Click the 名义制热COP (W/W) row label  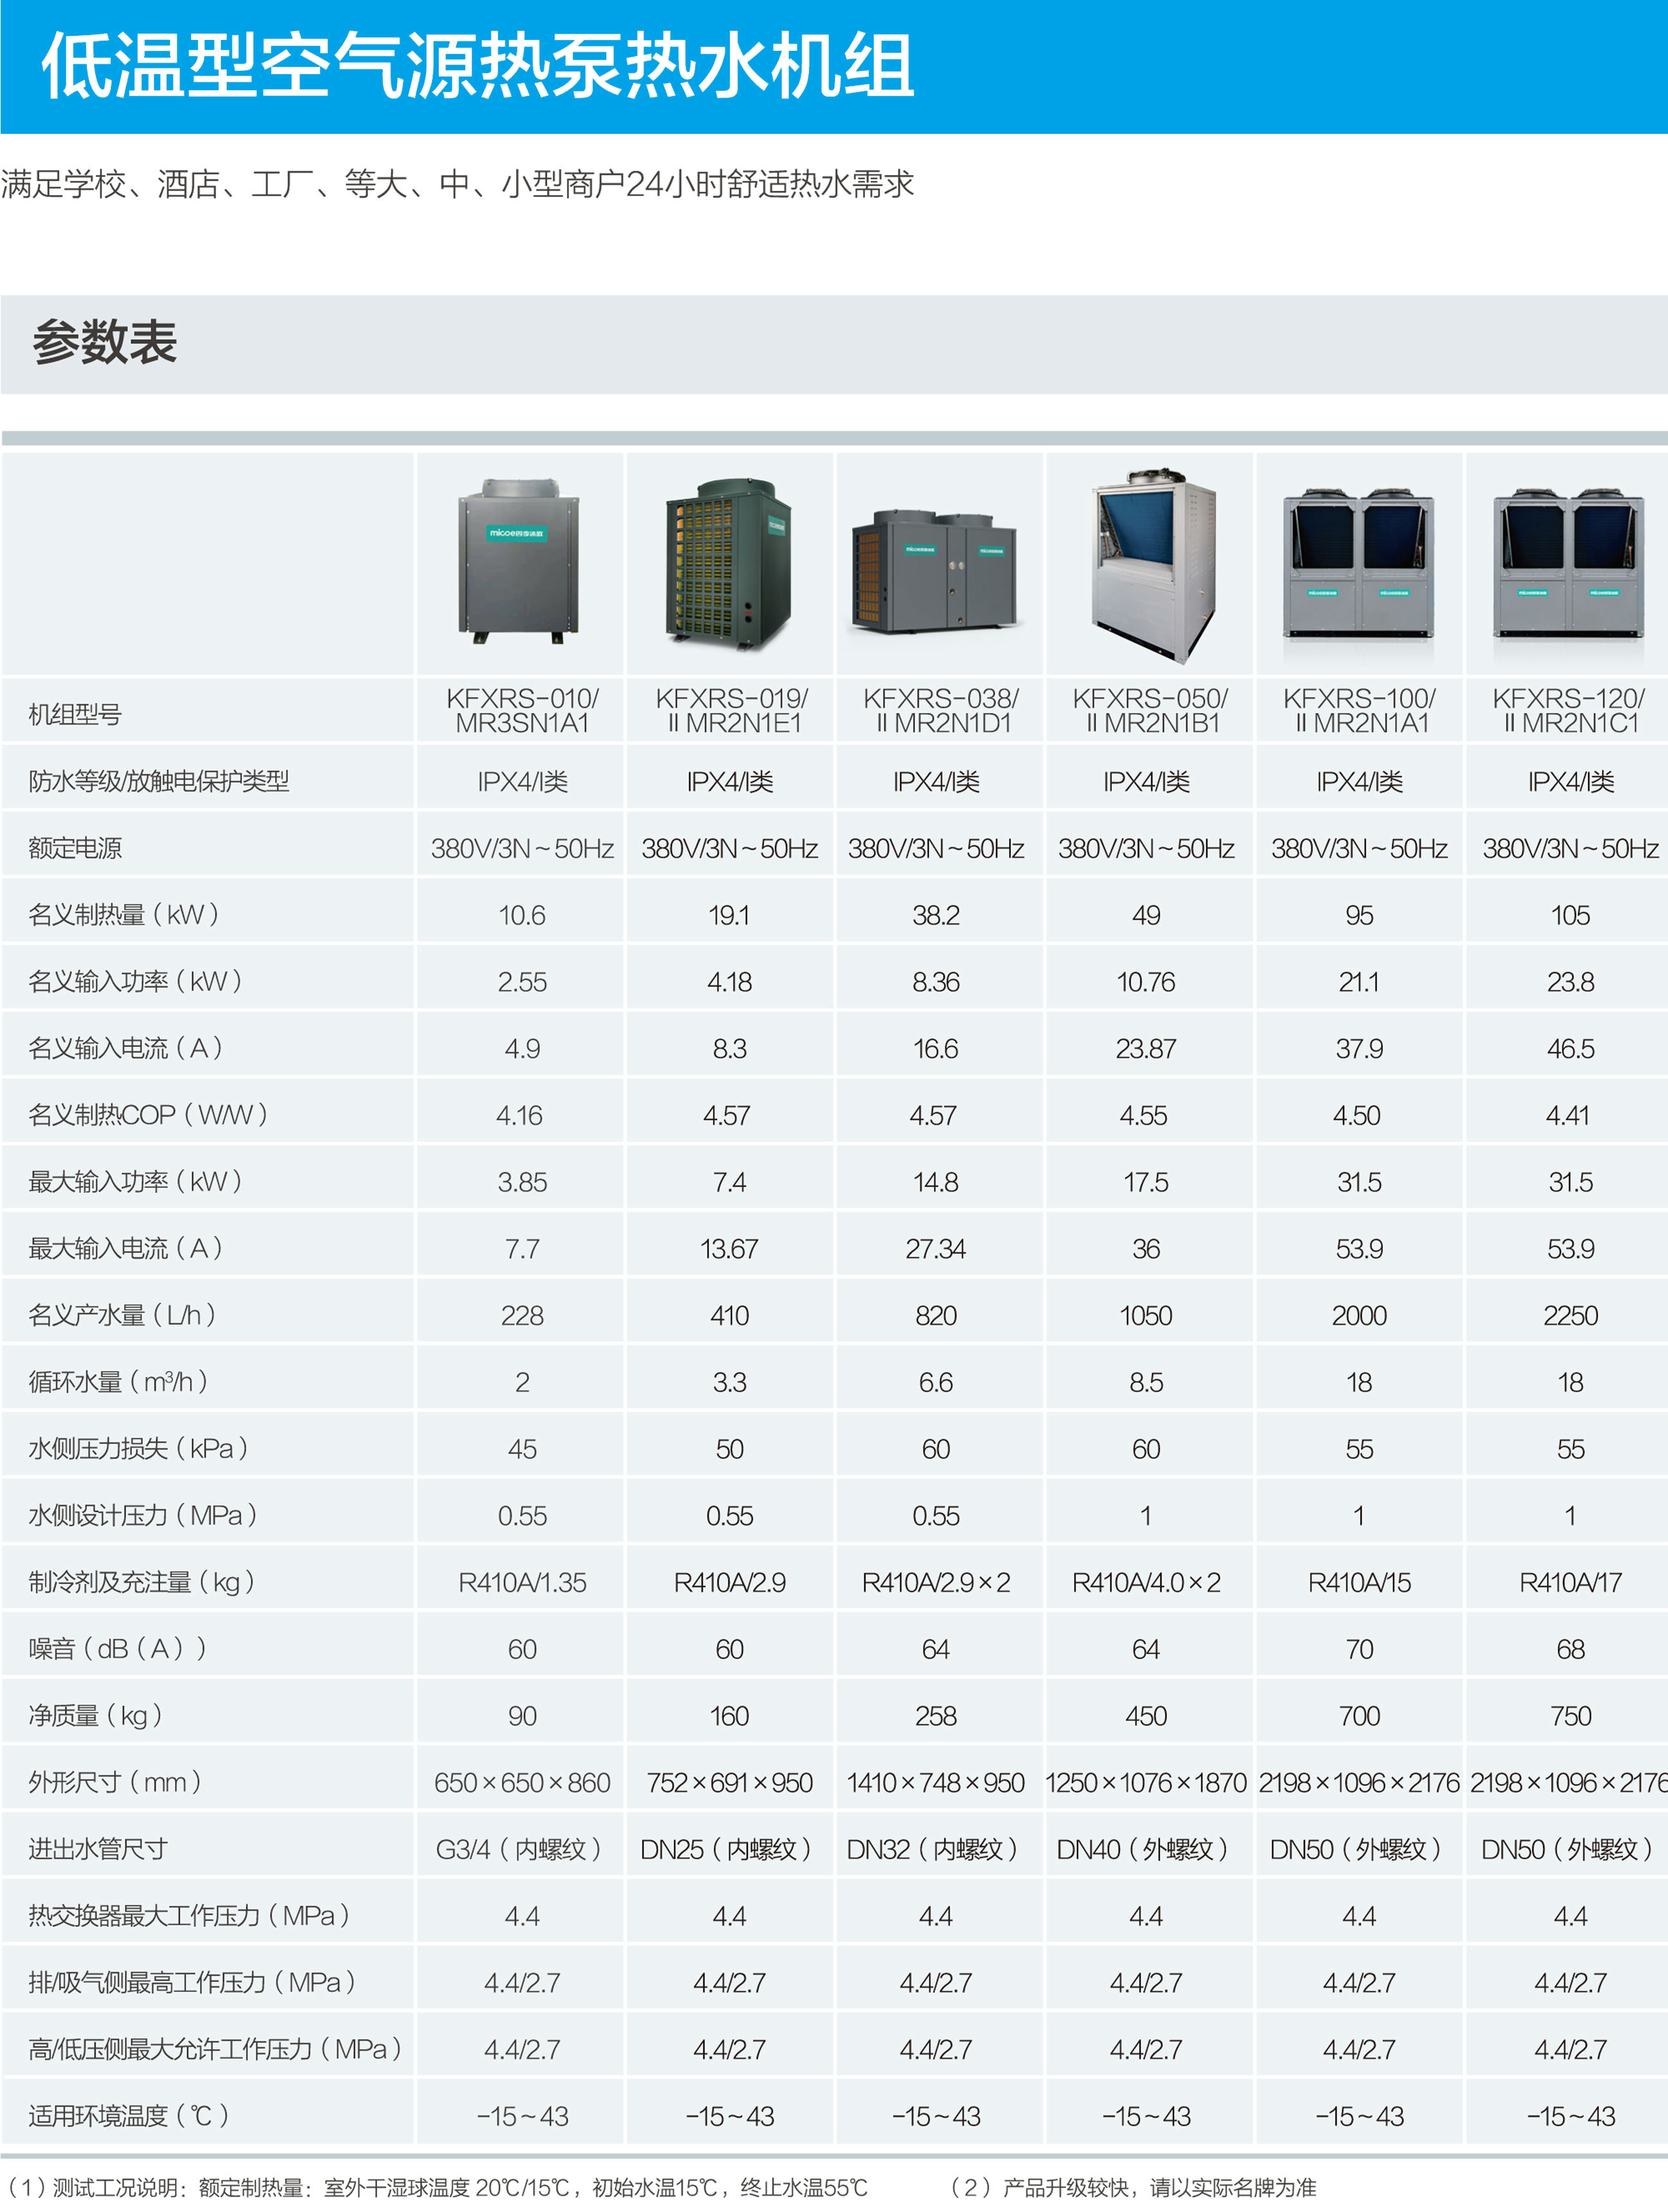148,1114
